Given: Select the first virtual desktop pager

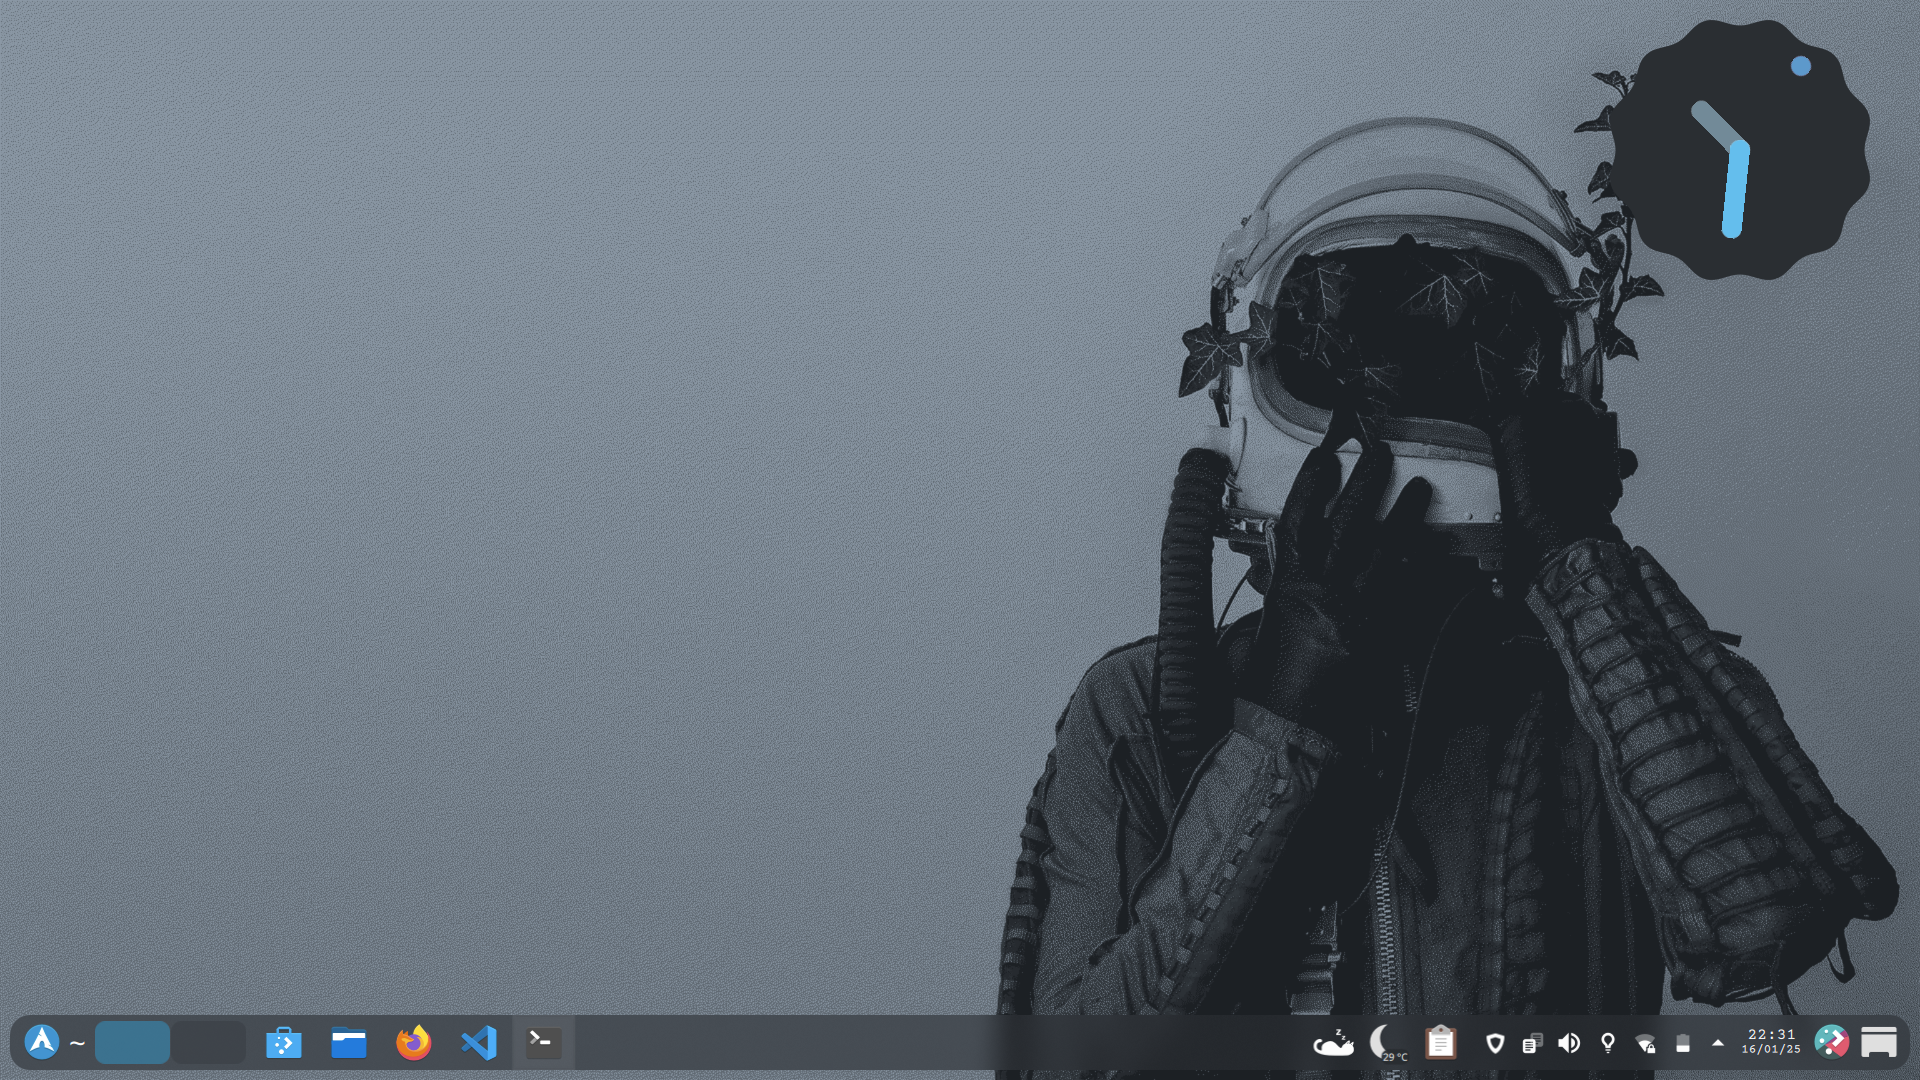Looking at the screenshot, I should (x=132, y=1043).
